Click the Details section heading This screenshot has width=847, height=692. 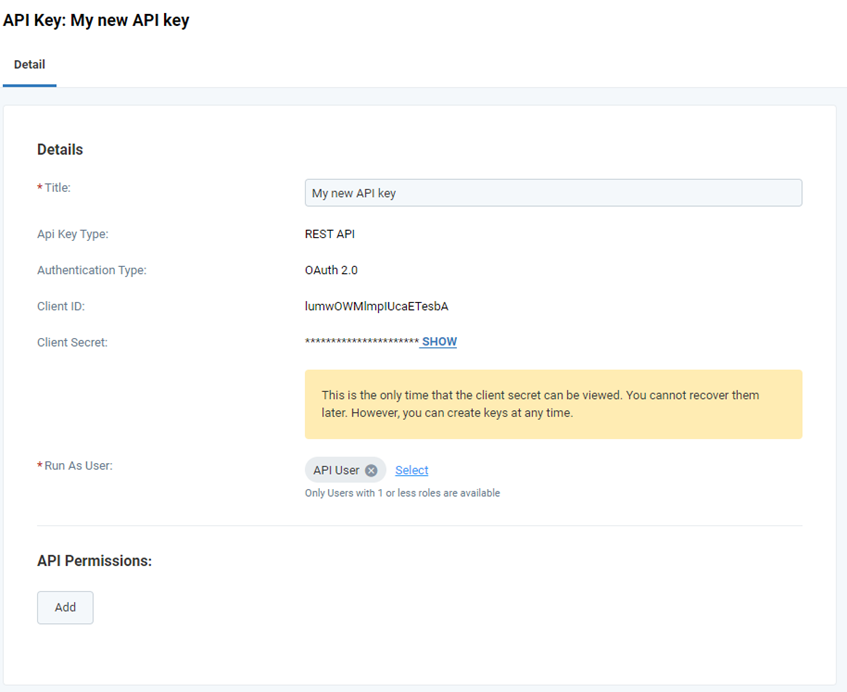(x=60, y=150)
